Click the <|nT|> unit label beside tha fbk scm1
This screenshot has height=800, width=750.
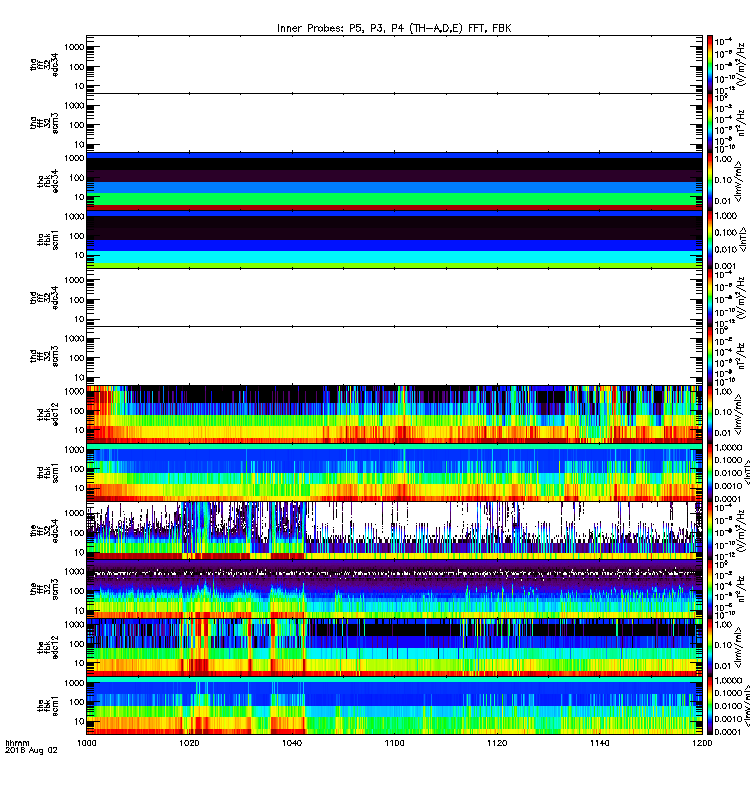click(742, 240)
